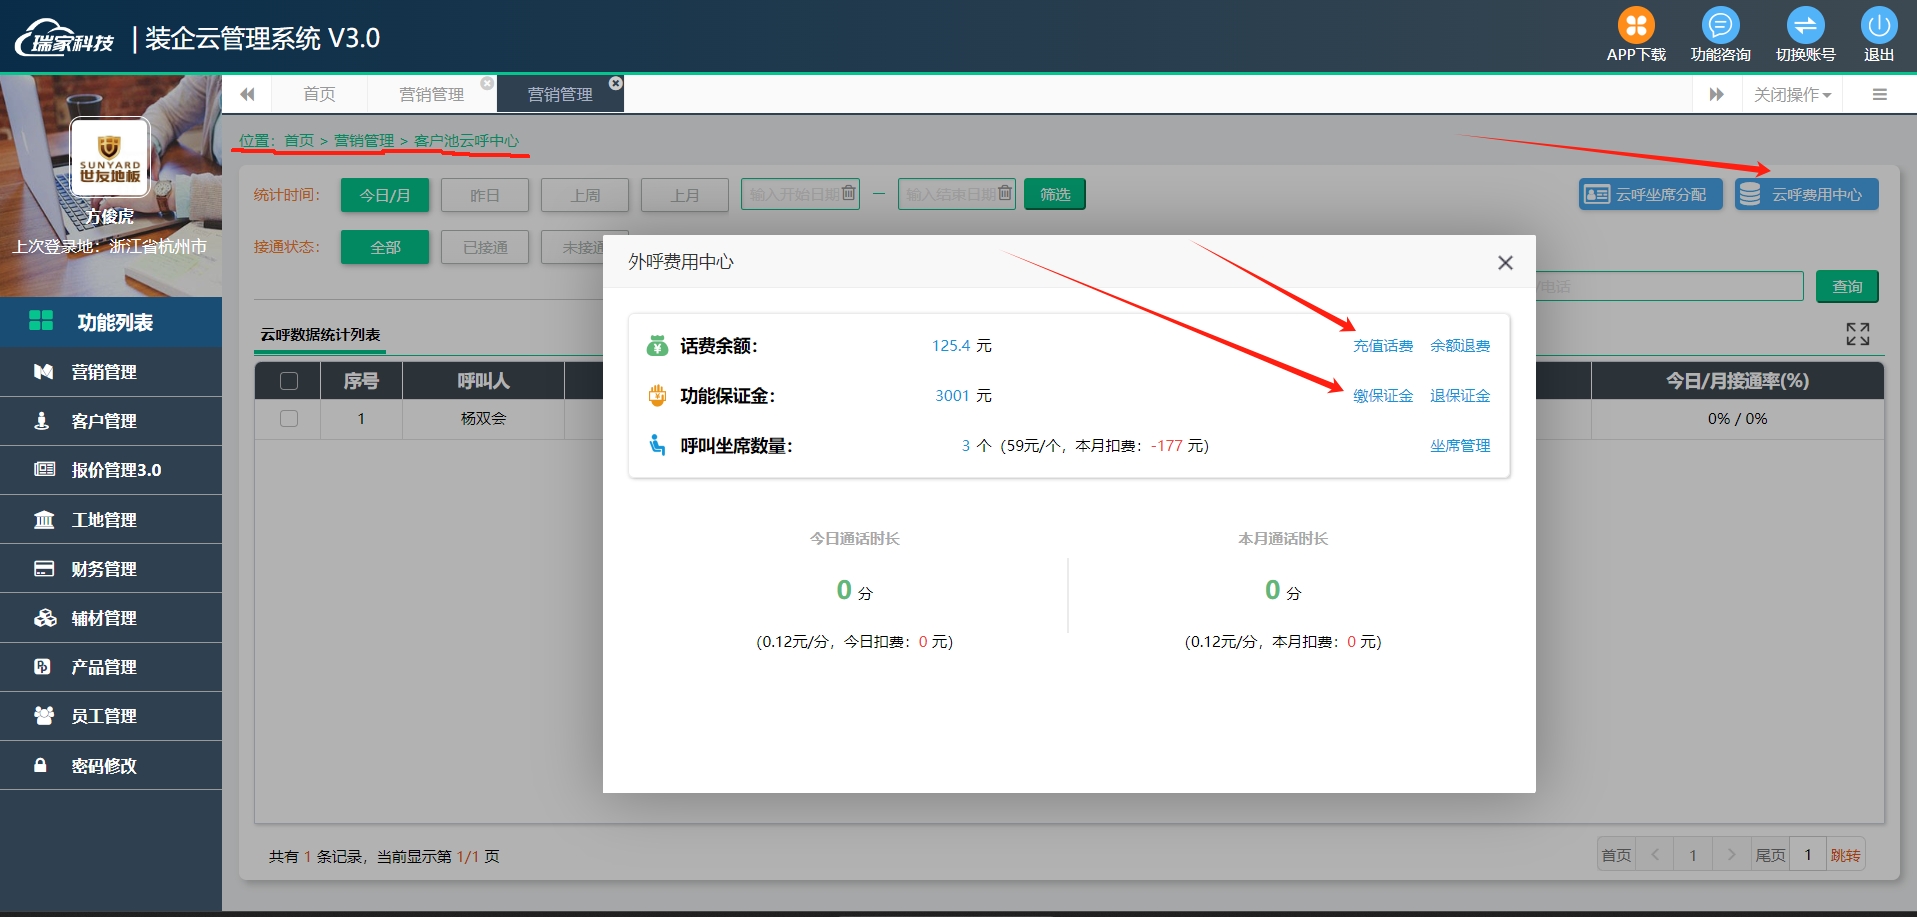Click the tab list menu icon
The height and width of the screenshot is (917, 1917).
(1879, 94)
